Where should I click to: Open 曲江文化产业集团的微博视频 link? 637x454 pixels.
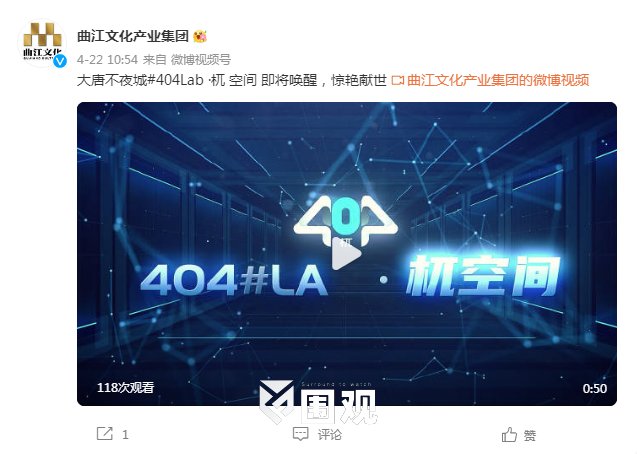pos(498,80)
